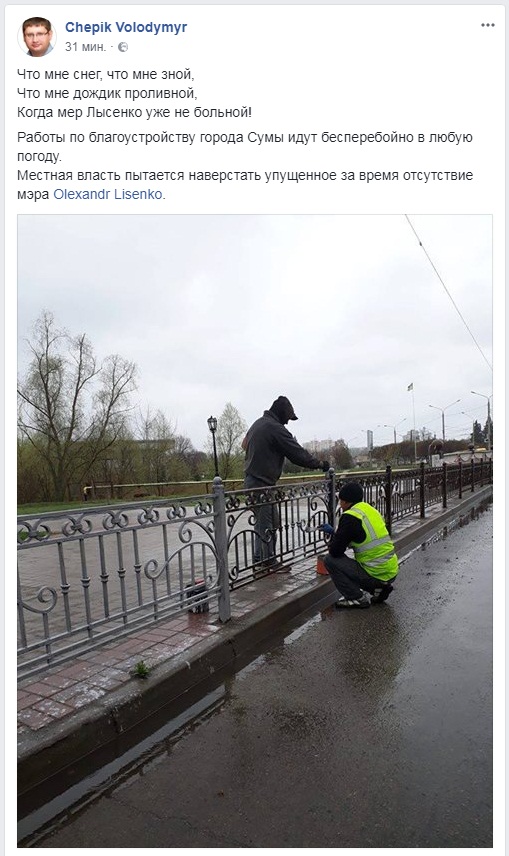Open the post via '31 мин.' timestamp
The image size is (509, 856).
click(x=85, y=47)
